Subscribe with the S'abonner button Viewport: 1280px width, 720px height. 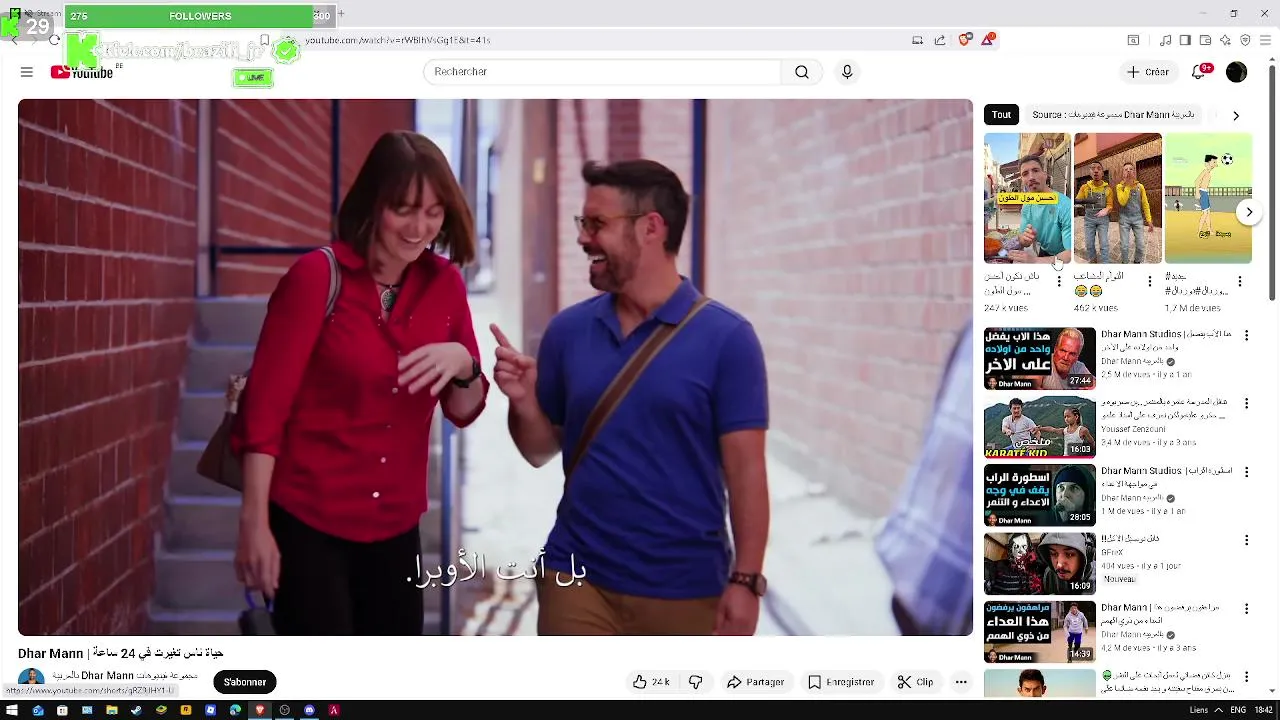pos(244,682)
